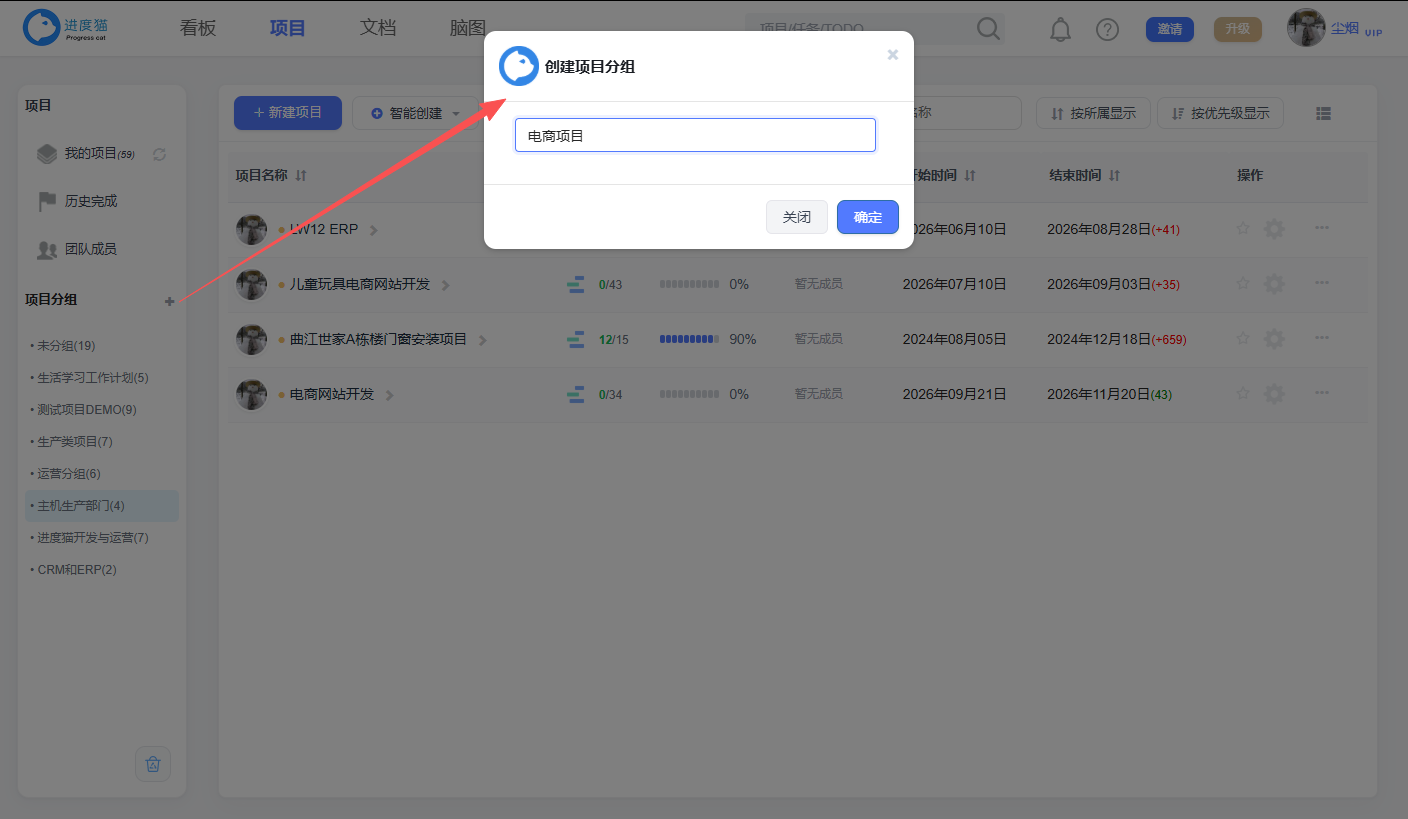The width and height of the screenshot is (1408, 819).
Task: Click the notification bell icon
Action: click(x=1060, y=30)
